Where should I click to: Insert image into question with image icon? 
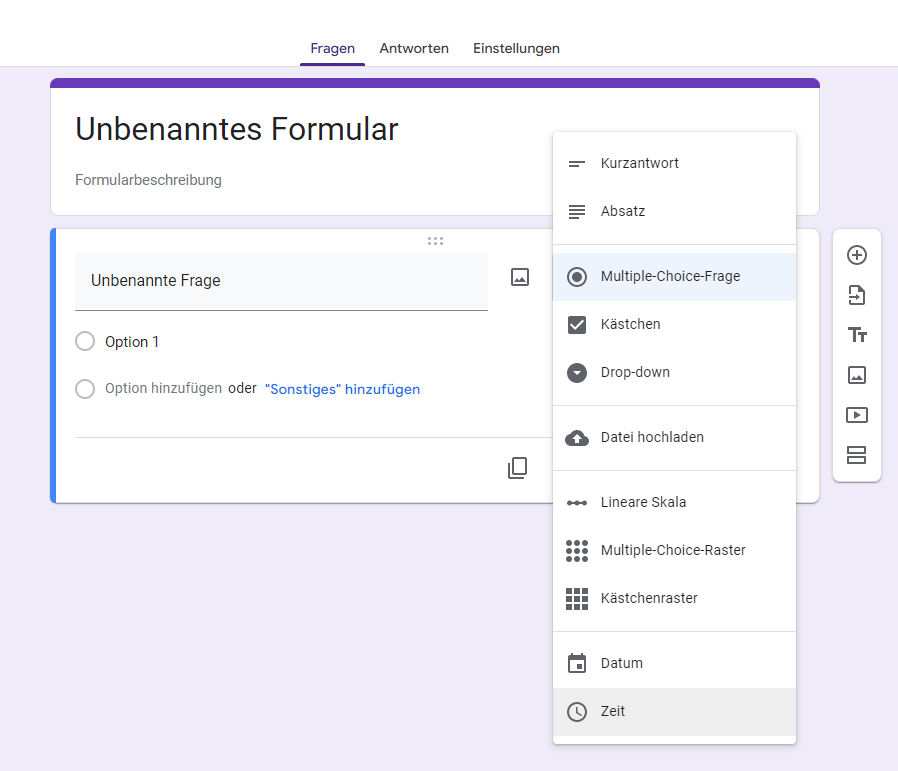click(519, 278)
